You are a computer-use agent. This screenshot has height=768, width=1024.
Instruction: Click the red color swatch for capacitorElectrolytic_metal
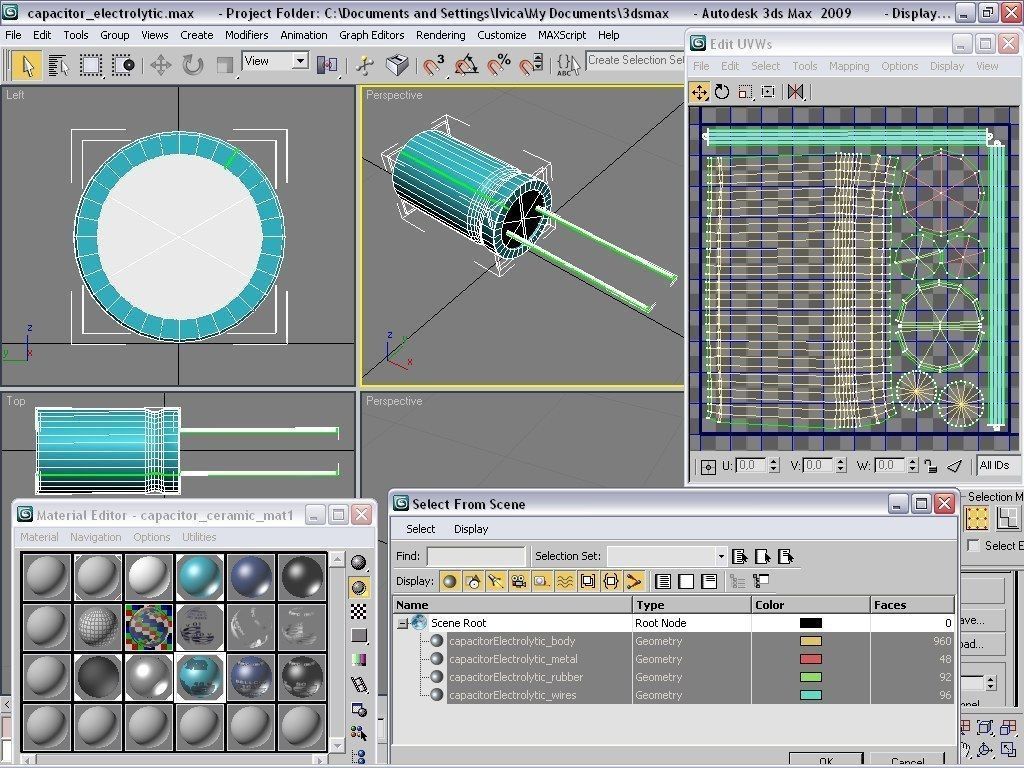coord(810,660)
